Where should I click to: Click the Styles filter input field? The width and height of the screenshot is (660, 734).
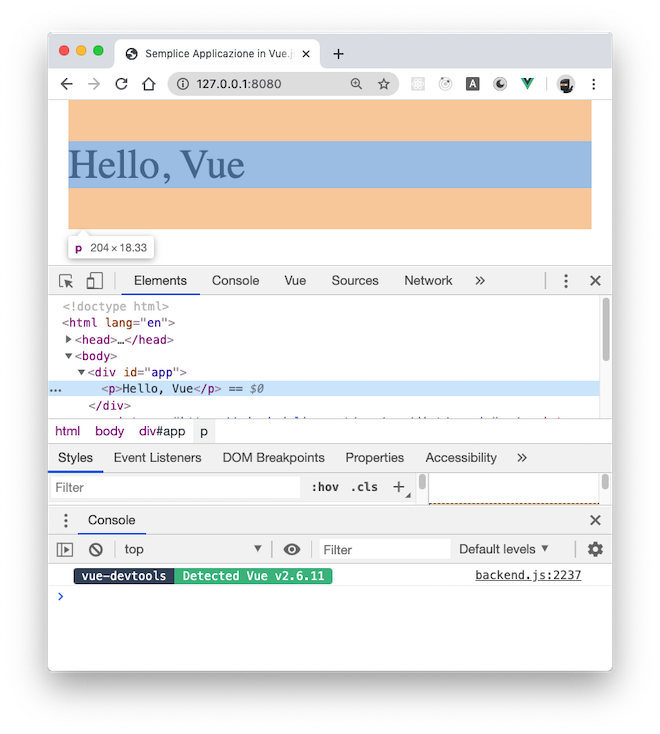(175, 487)
